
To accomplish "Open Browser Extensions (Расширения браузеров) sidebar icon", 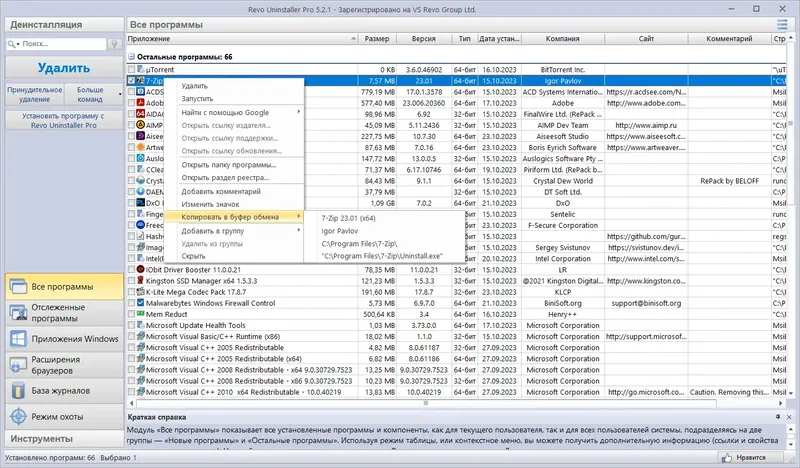I will 18,365.
